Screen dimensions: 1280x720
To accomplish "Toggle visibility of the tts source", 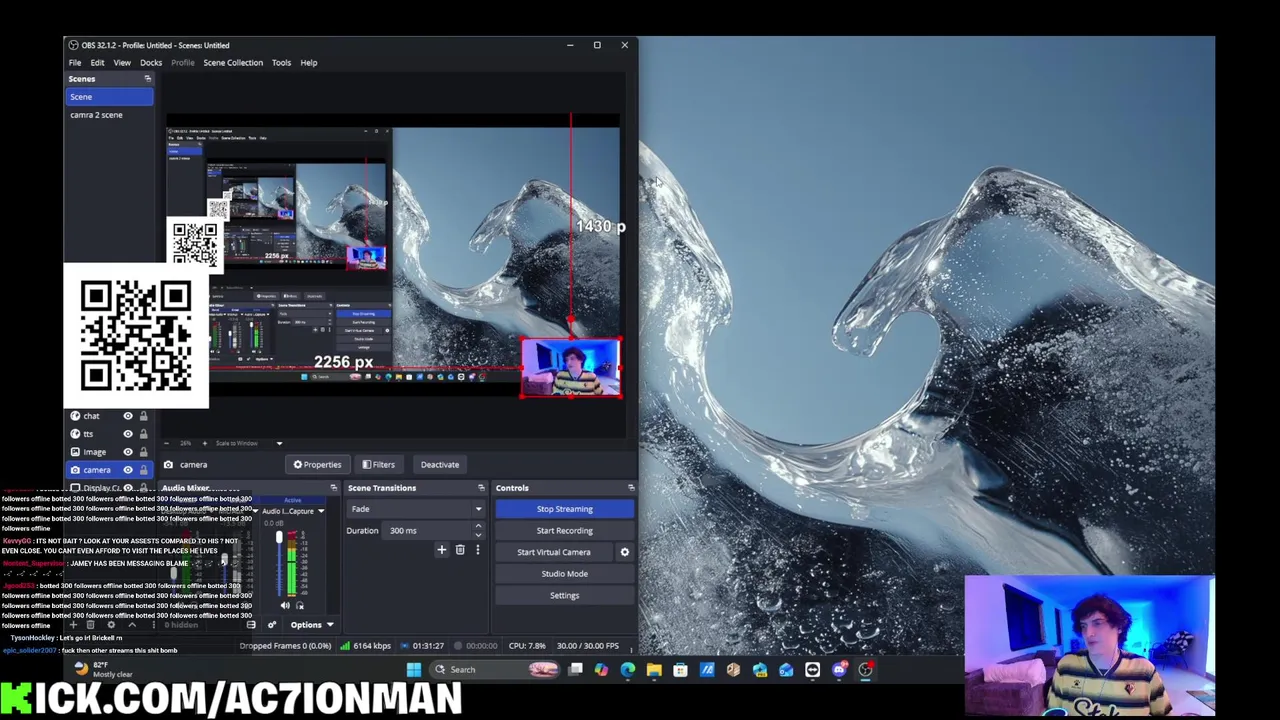I will (128, 434).
